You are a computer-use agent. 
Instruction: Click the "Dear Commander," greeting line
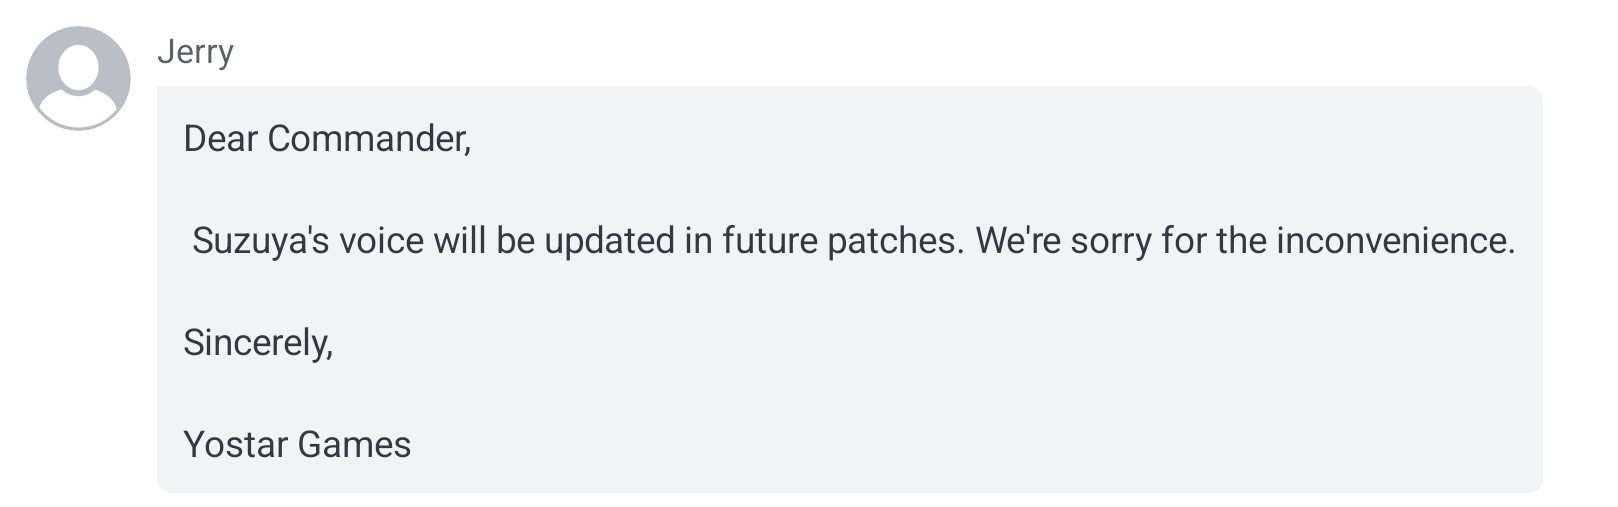click(327, 138)
